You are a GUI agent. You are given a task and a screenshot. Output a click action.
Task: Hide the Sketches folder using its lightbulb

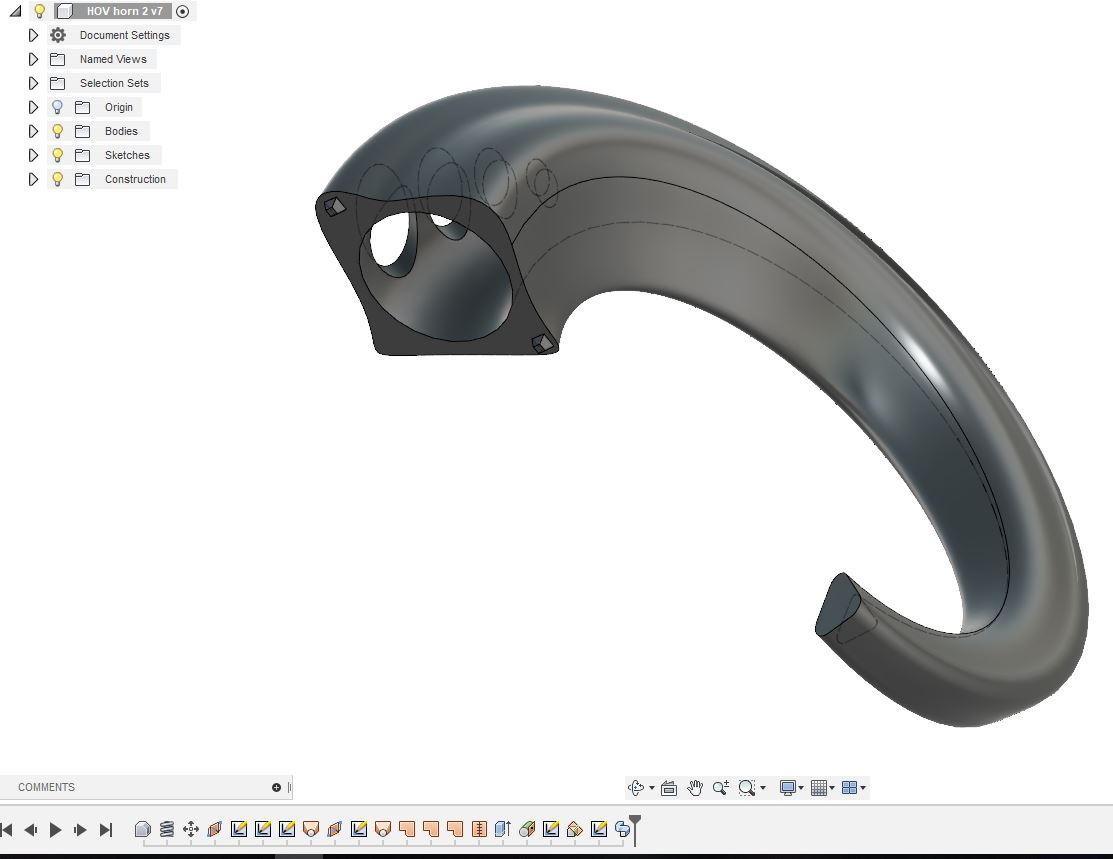coord(57,155)
